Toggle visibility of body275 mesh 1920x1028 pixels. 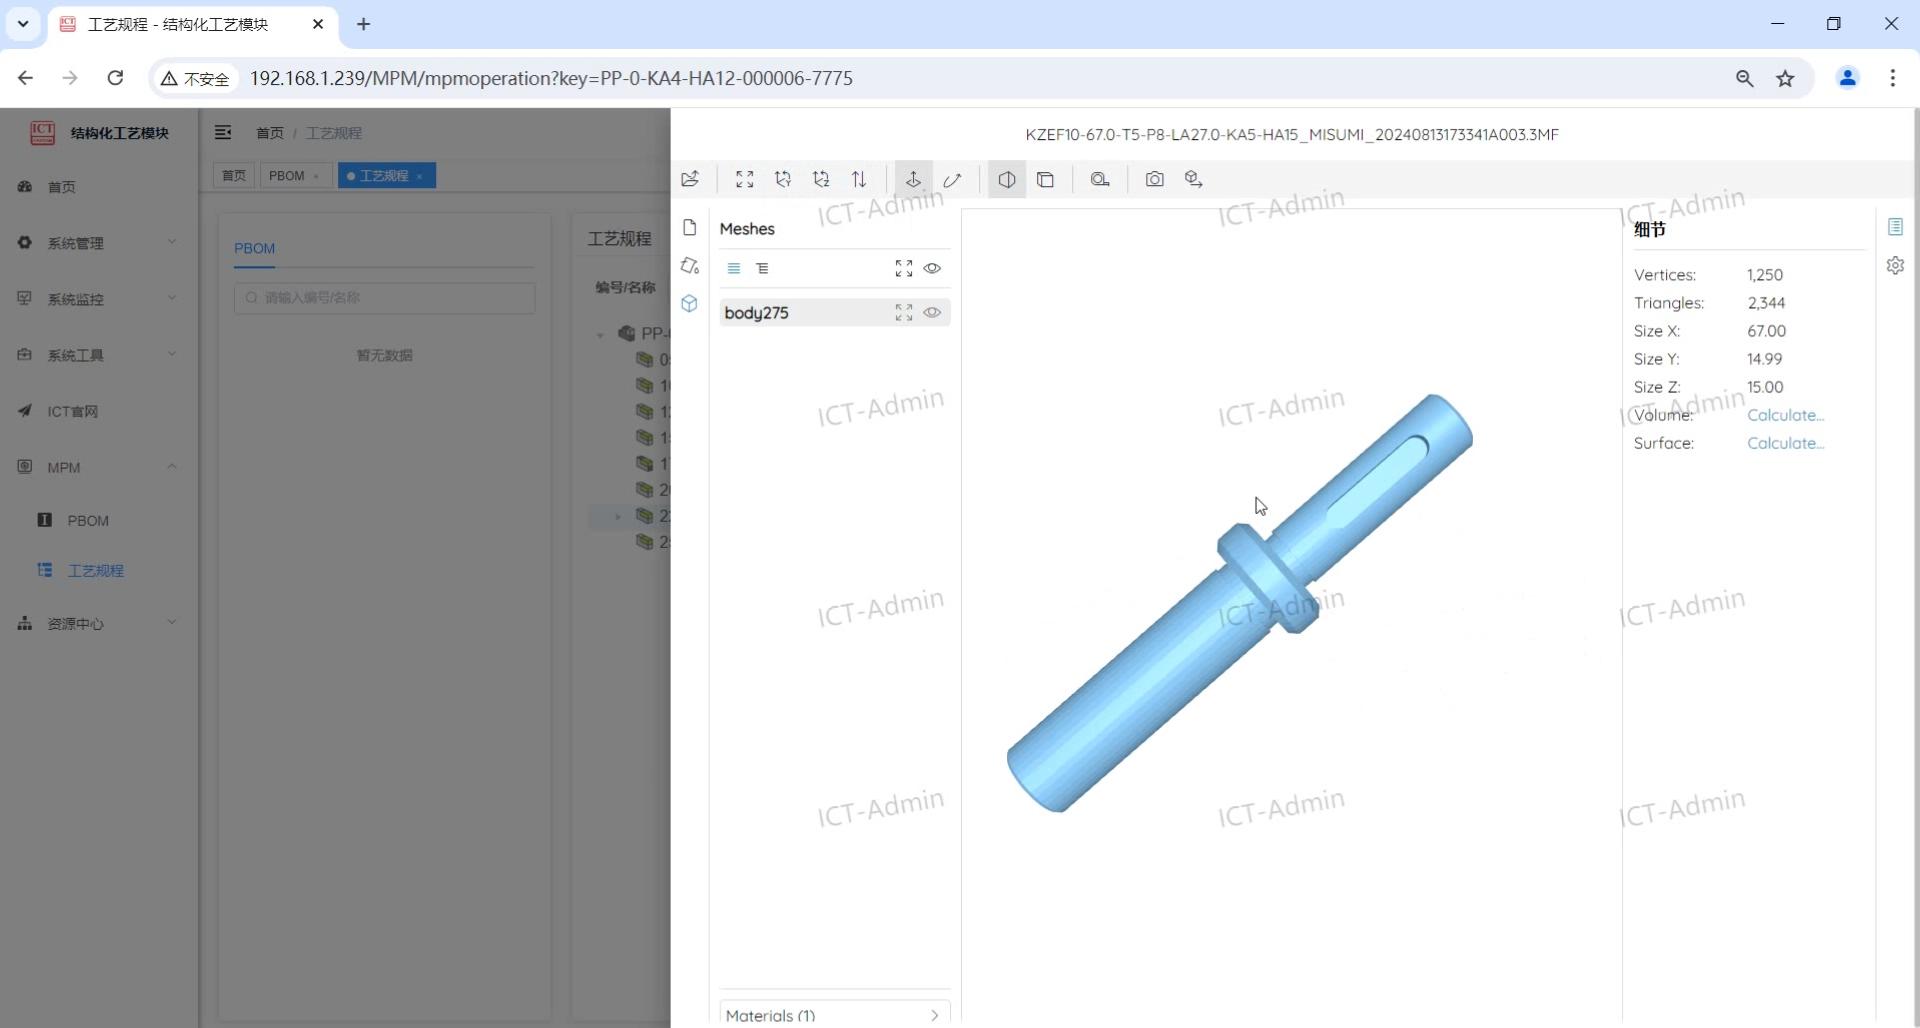932,313
